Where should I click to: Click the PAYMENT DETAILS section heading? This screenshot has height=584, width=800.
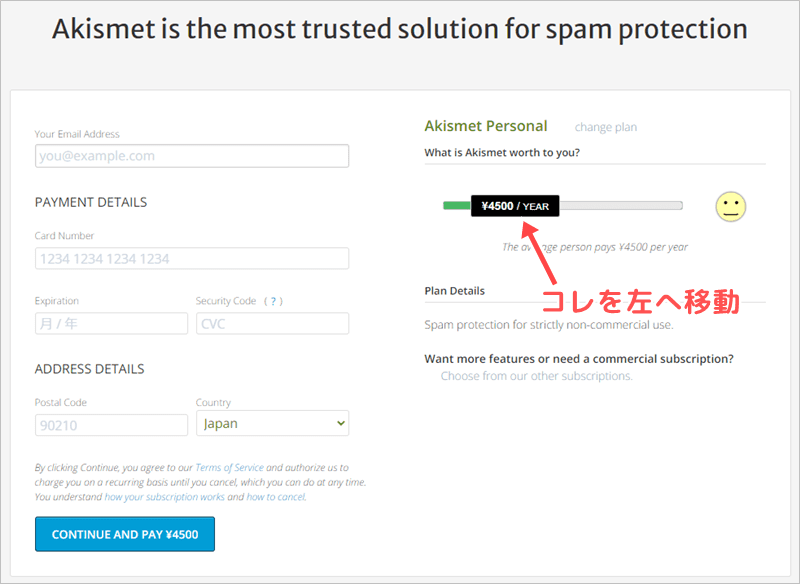click(91, 202)
